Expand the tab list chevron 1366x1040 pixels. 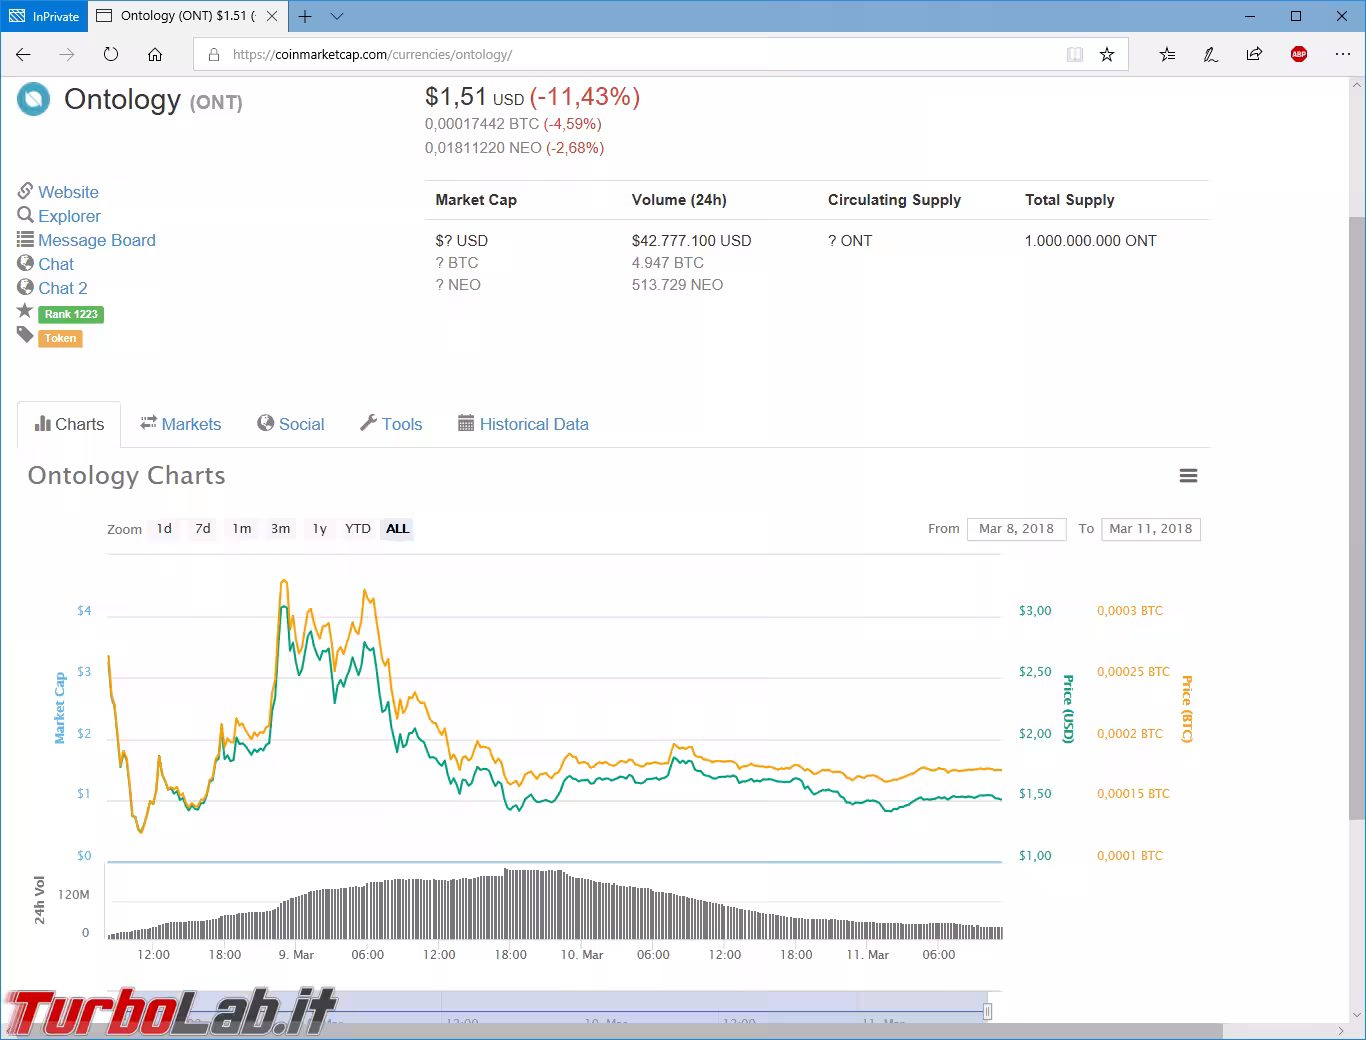click(337, 16)
